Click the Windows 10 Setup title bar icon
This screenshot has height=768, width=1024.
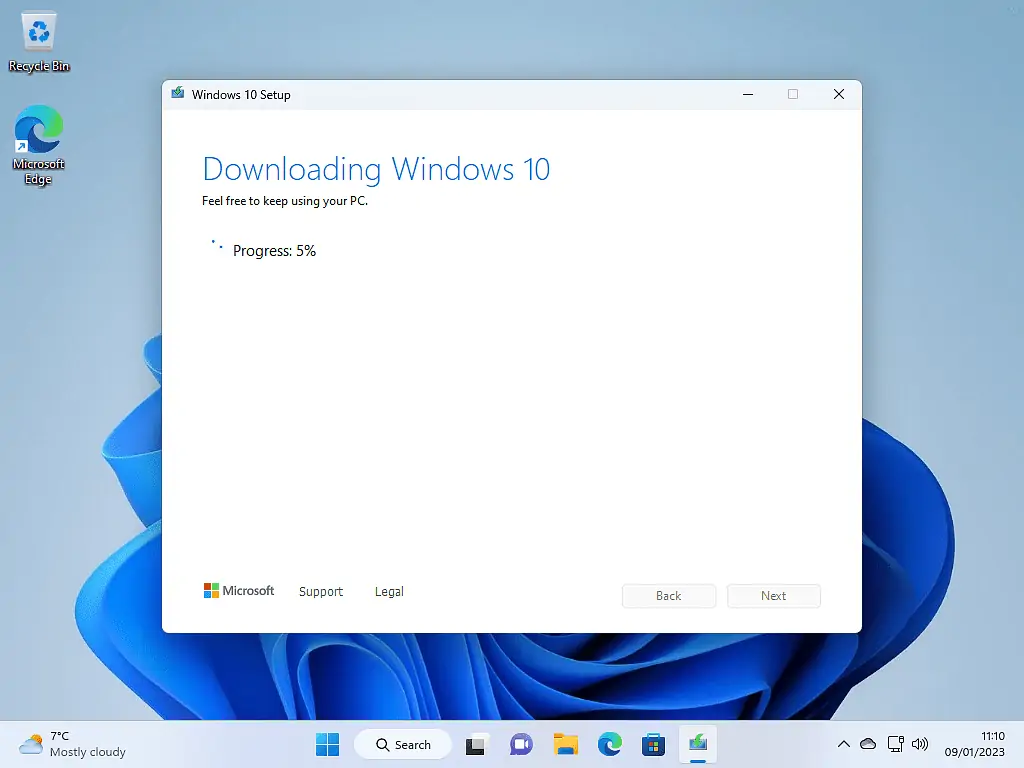(177, 93)
